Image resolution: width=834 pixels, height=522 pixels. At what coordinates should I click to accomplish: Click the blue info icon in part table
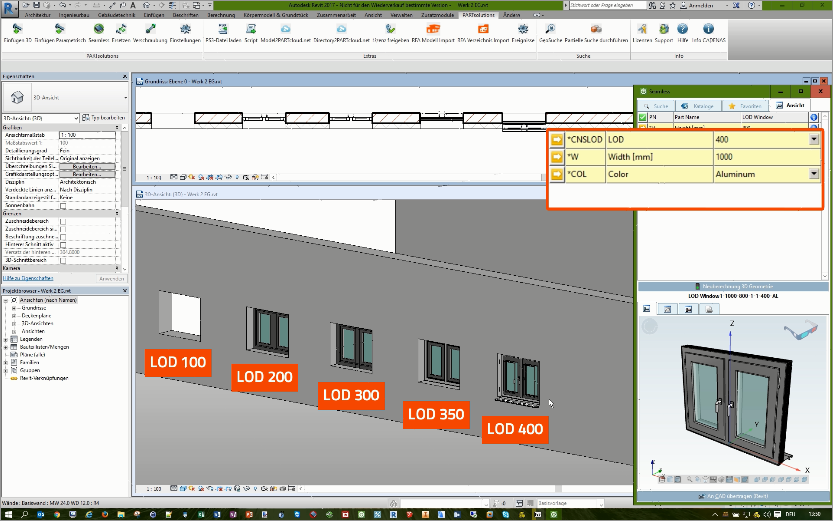click(x=814, y=117)
